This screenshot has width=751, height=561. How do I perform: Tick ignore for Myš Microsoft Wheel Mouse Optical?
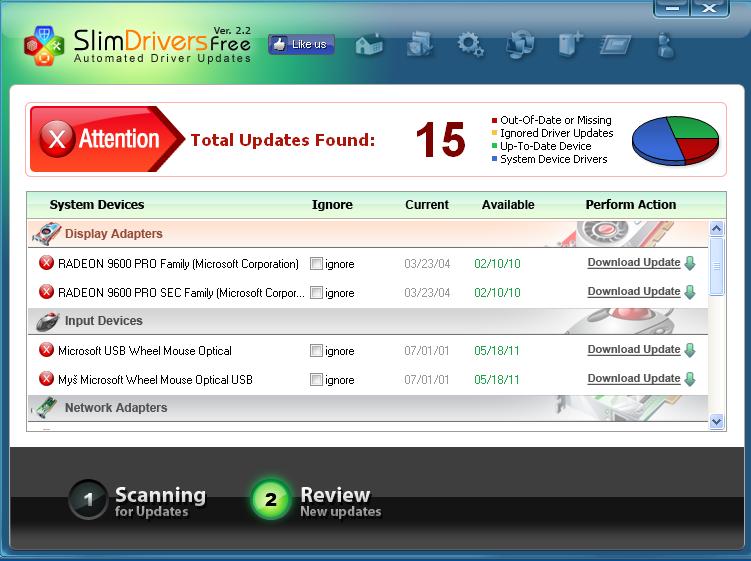click(316, 380)
